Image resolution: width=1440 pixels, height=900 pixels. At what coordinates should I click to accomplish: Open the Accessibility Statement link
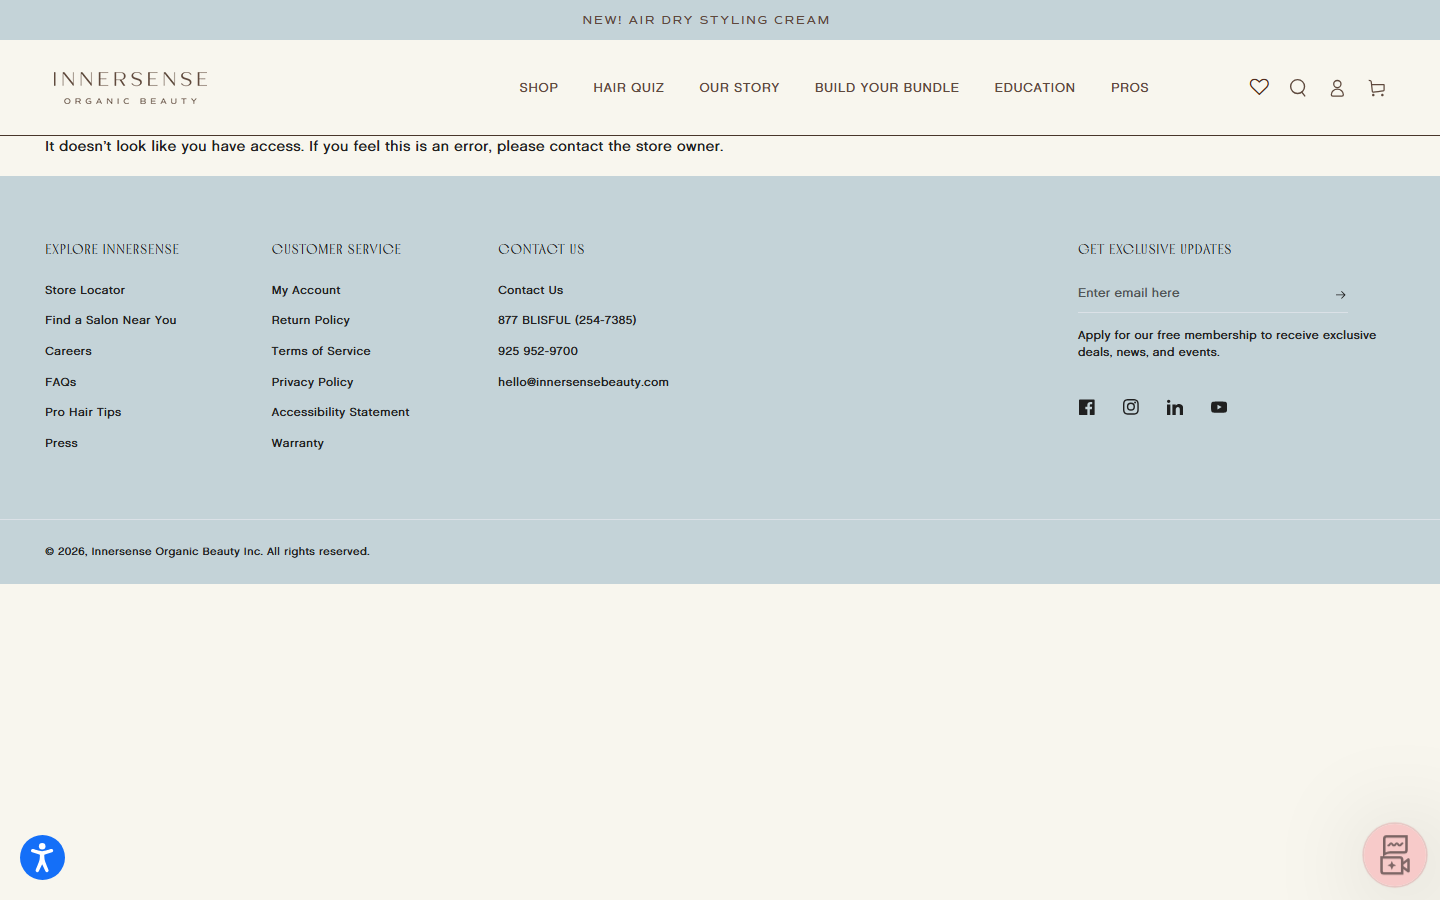pyautogui.click(x=340, y=412)
